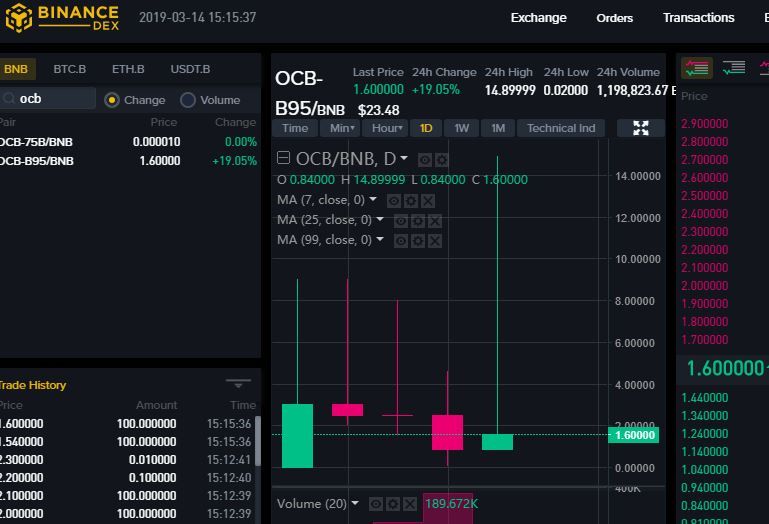Viewport: 769px width, 524px height.
Task: Expand MA (7, close, 0) dropdown arrow
Action: pos(373,199)
